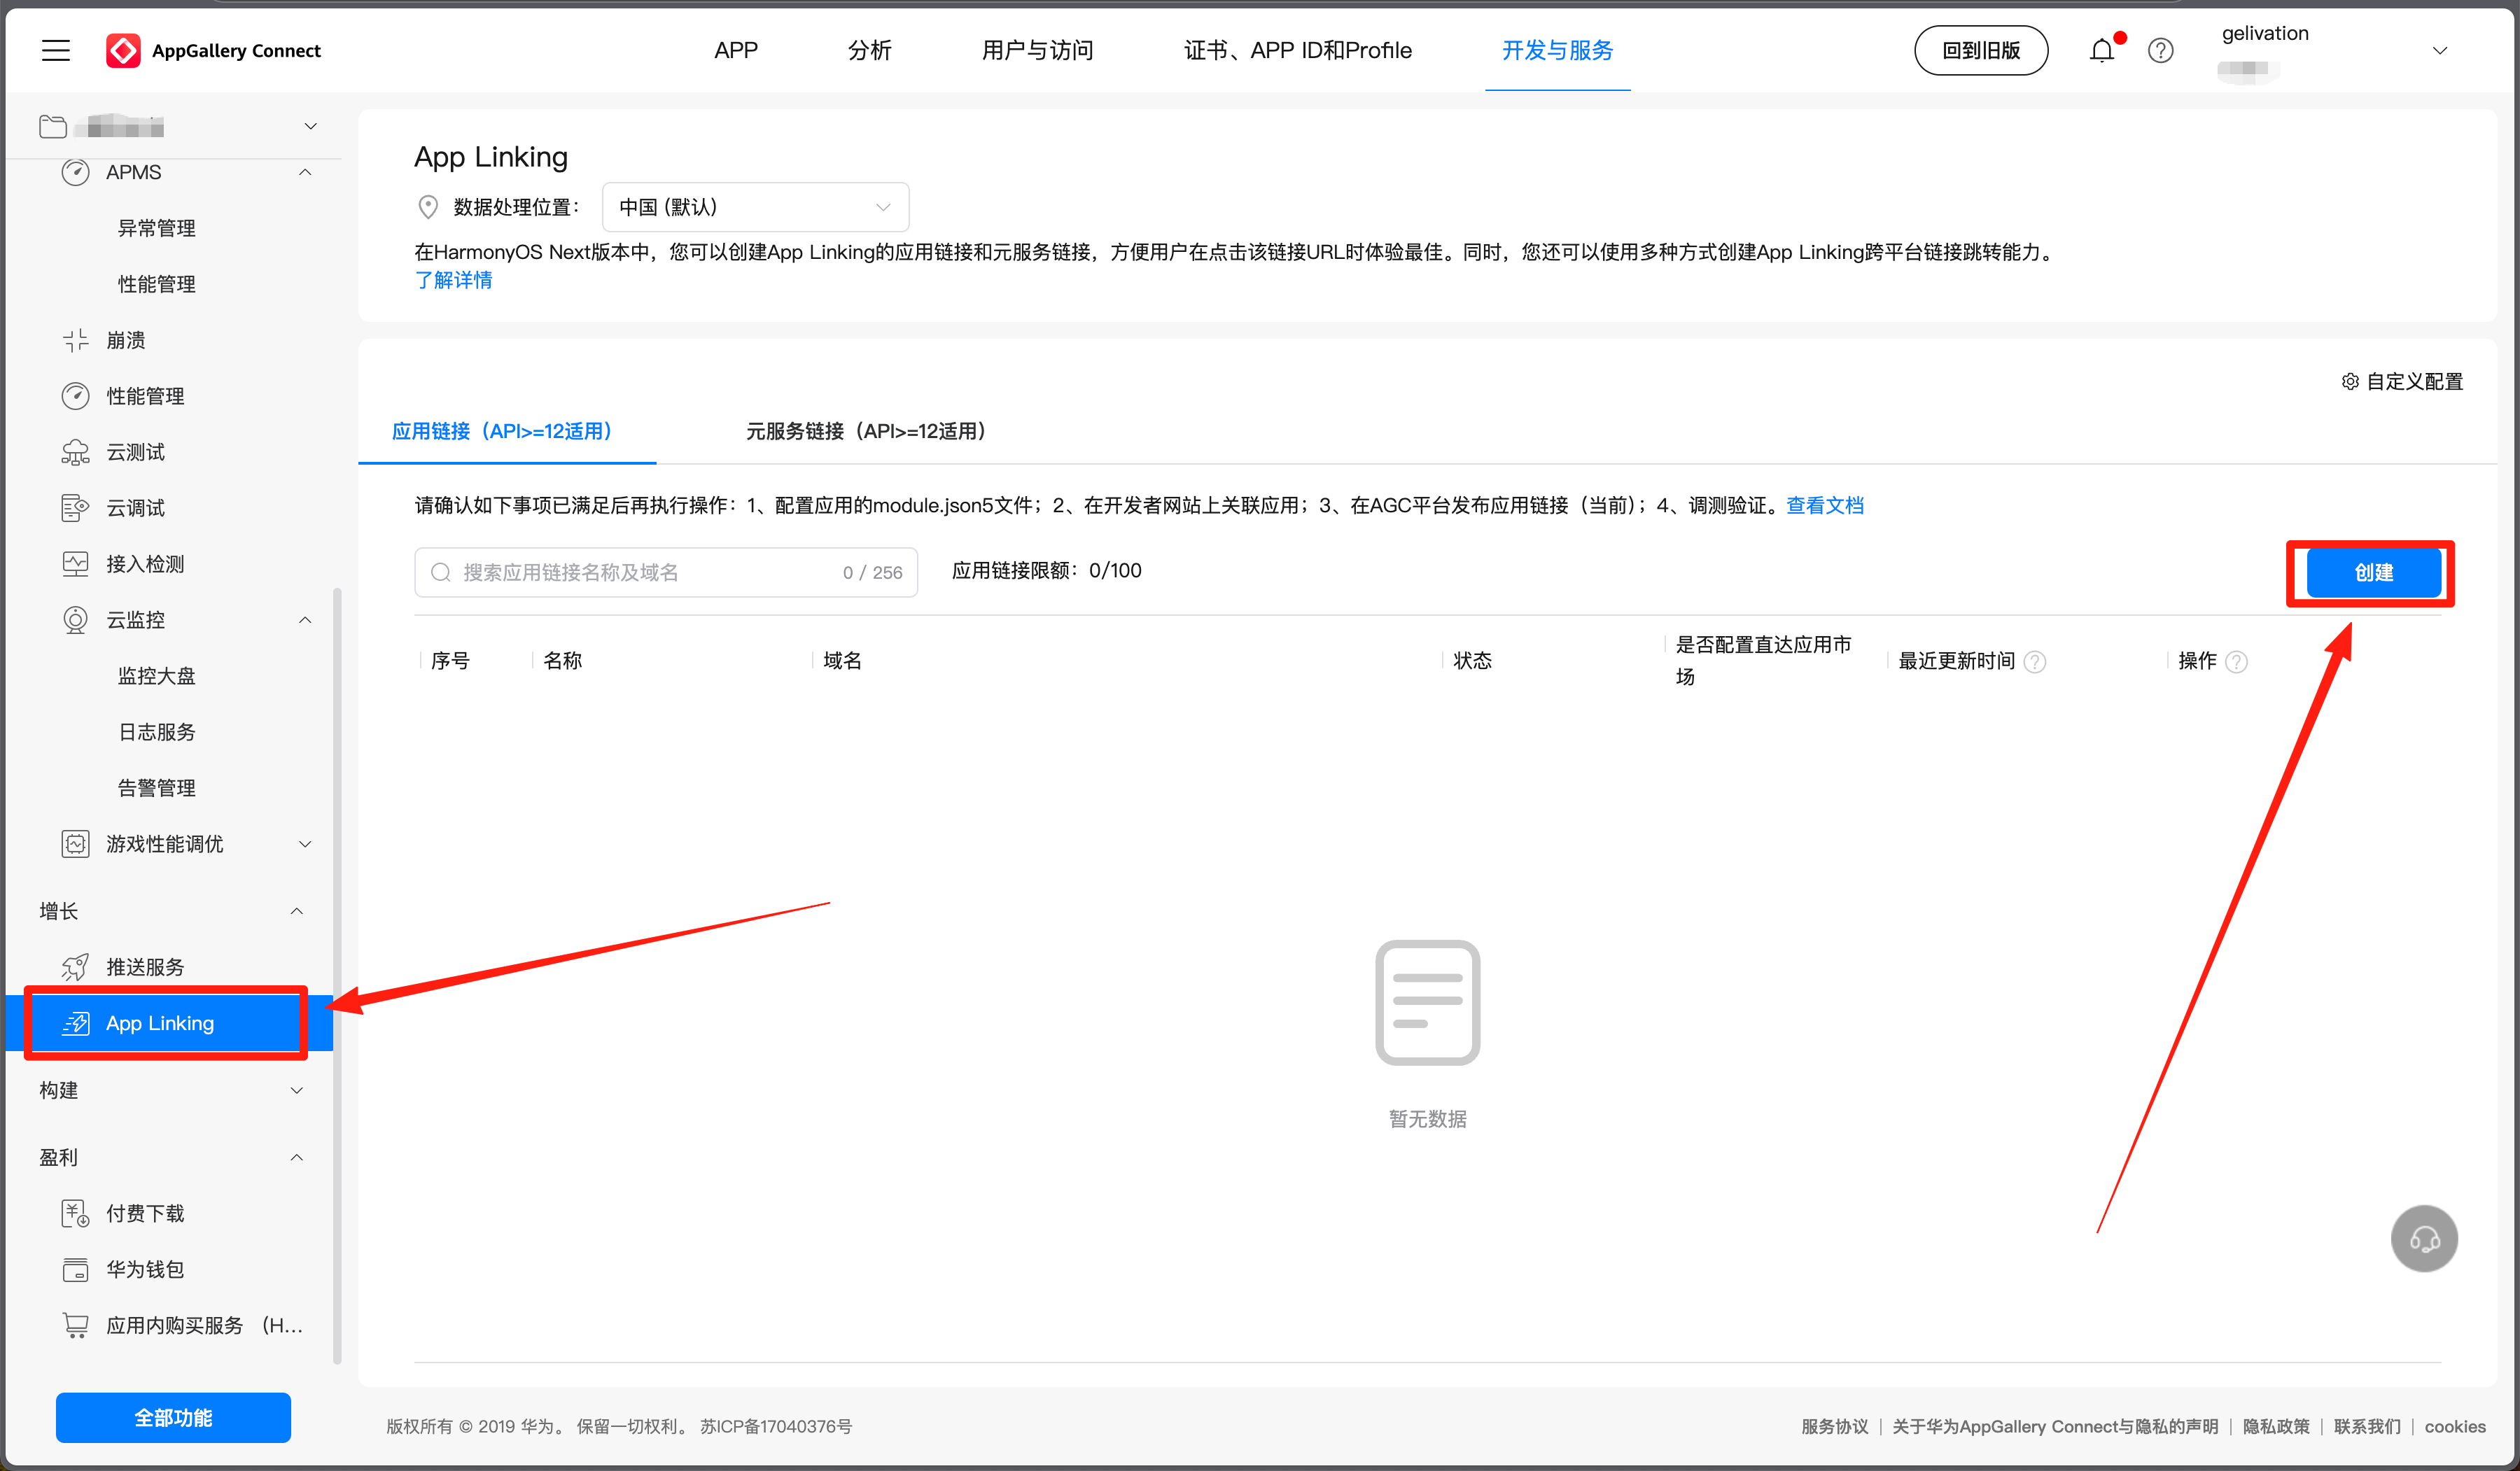Open the 查看文档 link

click(1825, 505)
